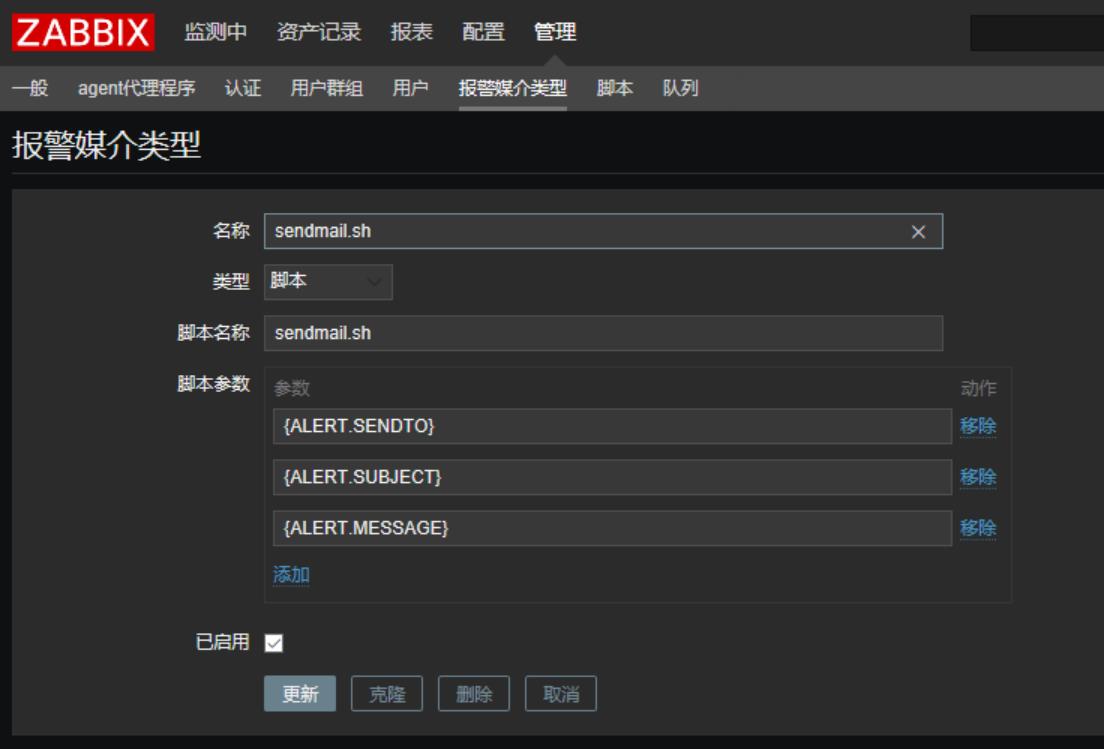Viewport: 1104px width, 749px height.
Task: Remove the {ALERT.MESSAGE} parameter via 移除
Action: (x=978, y=528)
